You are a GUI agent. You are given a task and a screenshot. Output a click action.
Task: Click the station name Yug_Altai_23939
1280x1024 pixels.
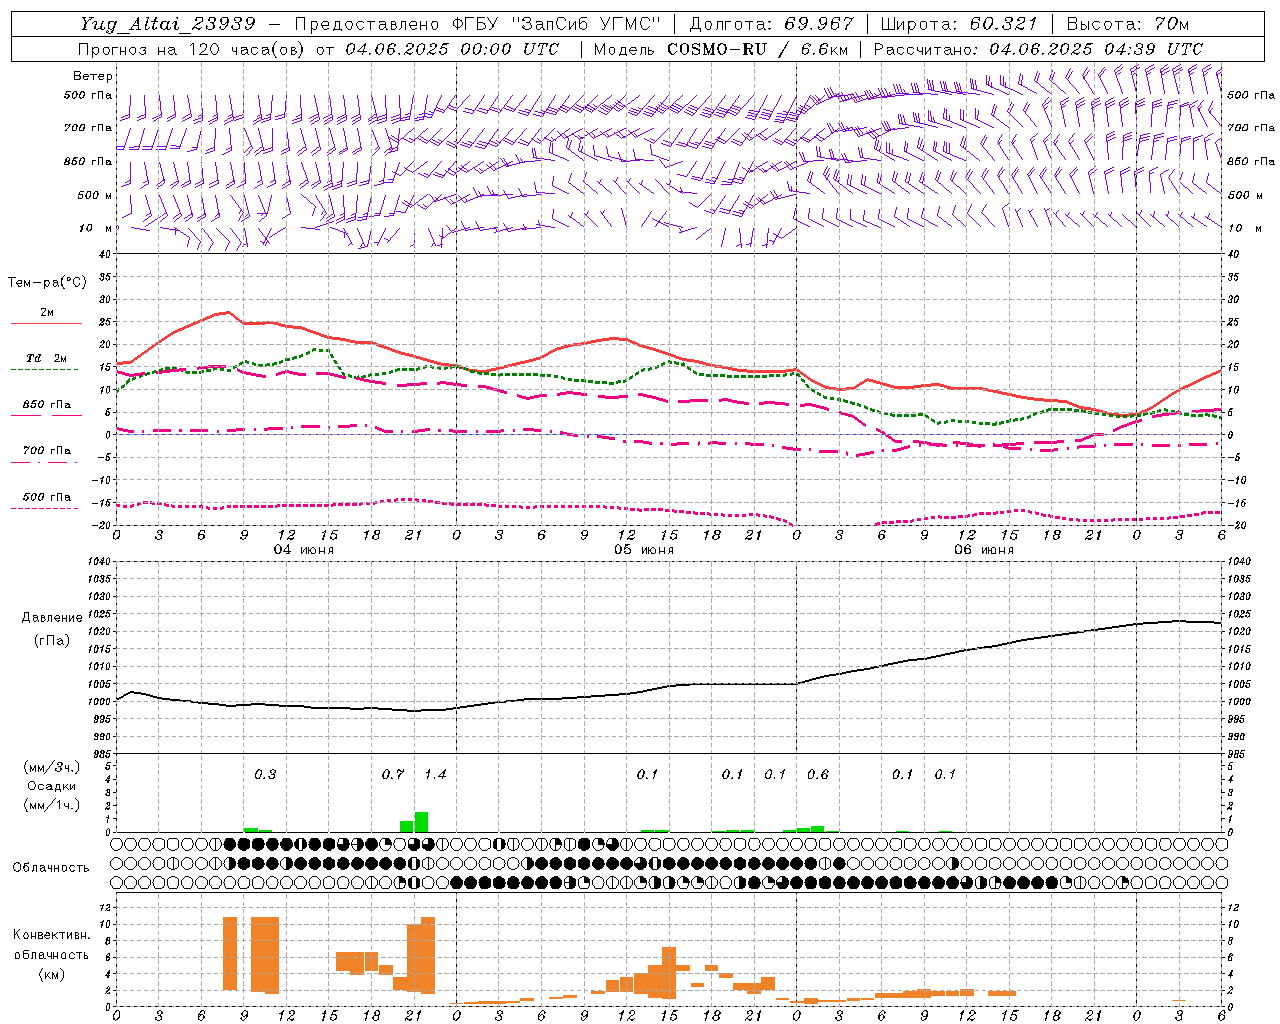[x=167, y=24]
